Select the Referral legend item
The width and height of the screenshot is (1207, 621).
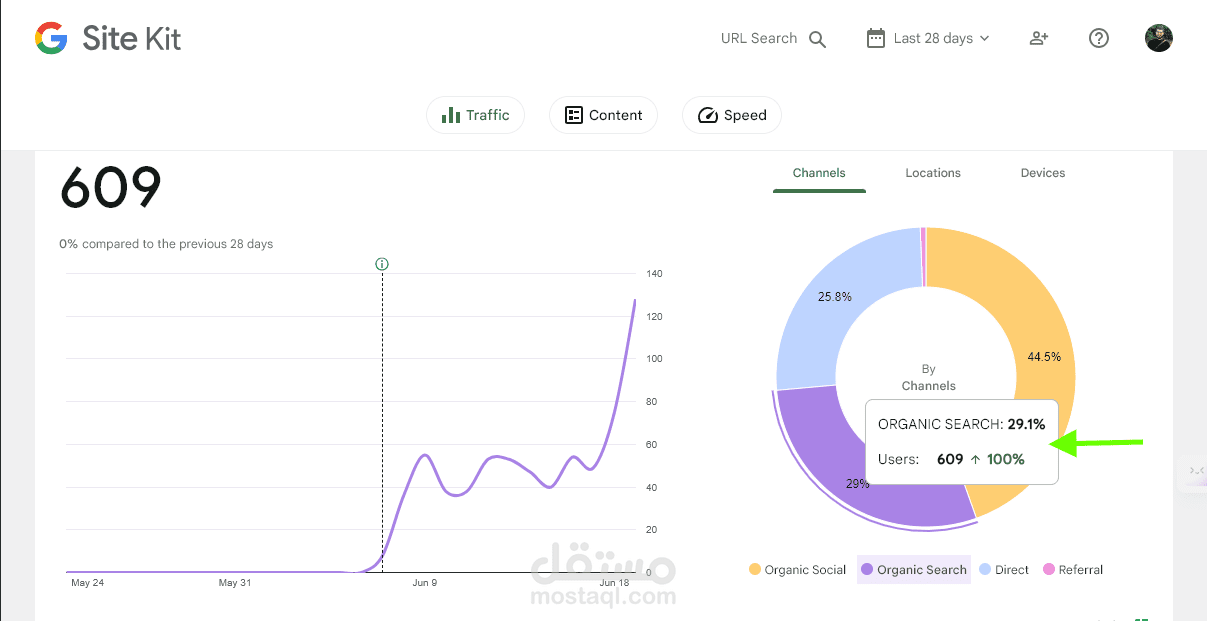tap(1073, 570)
